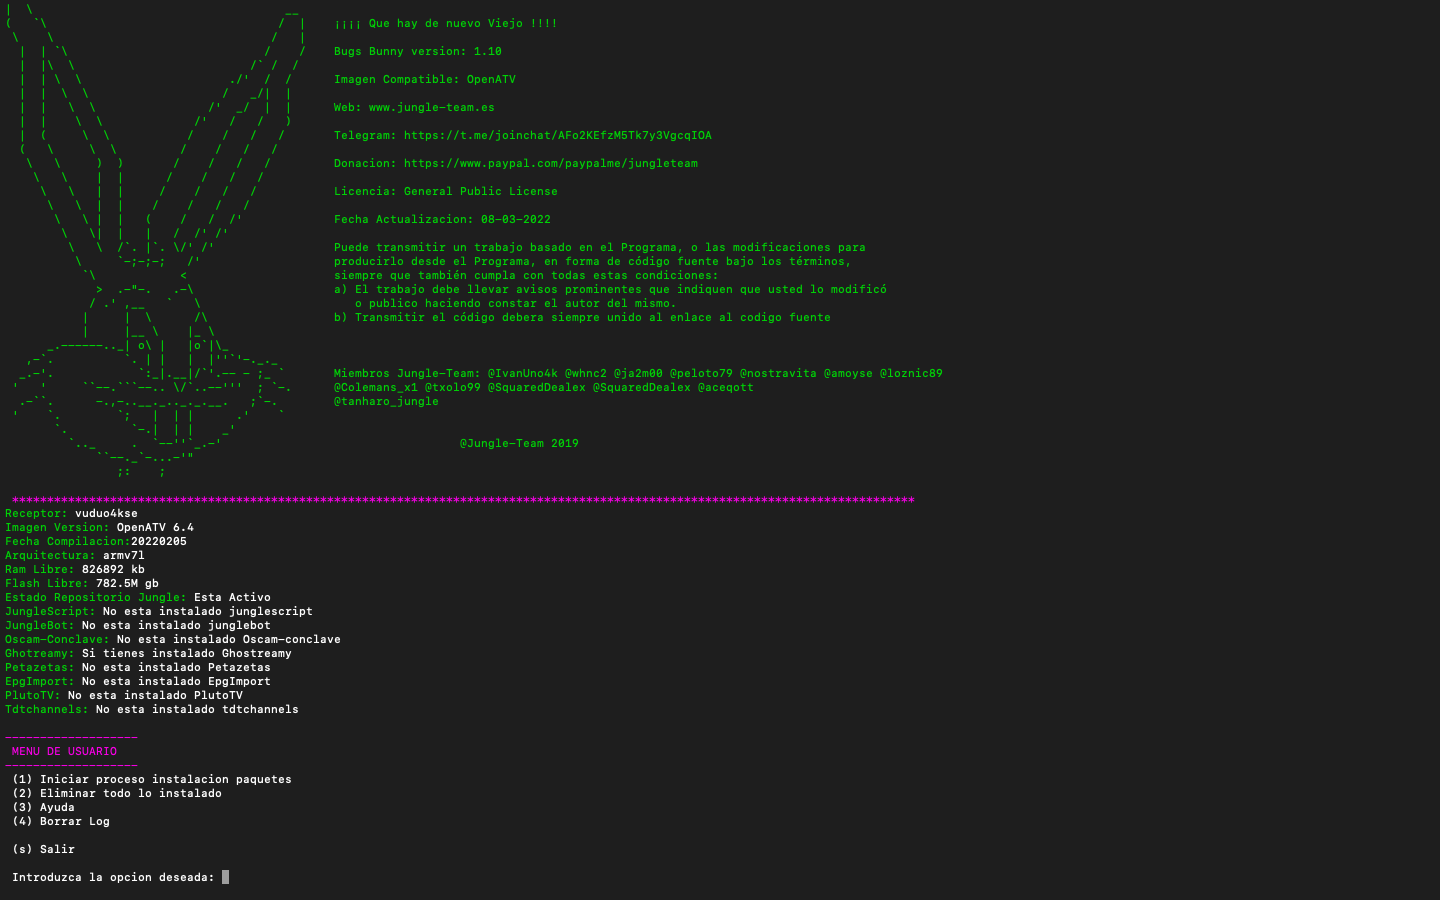Screen dimensions: 1440x900
Task: Click the @Jungle-Team 2019 credit text
Action: pyautogui.click(x=518, y=443)
